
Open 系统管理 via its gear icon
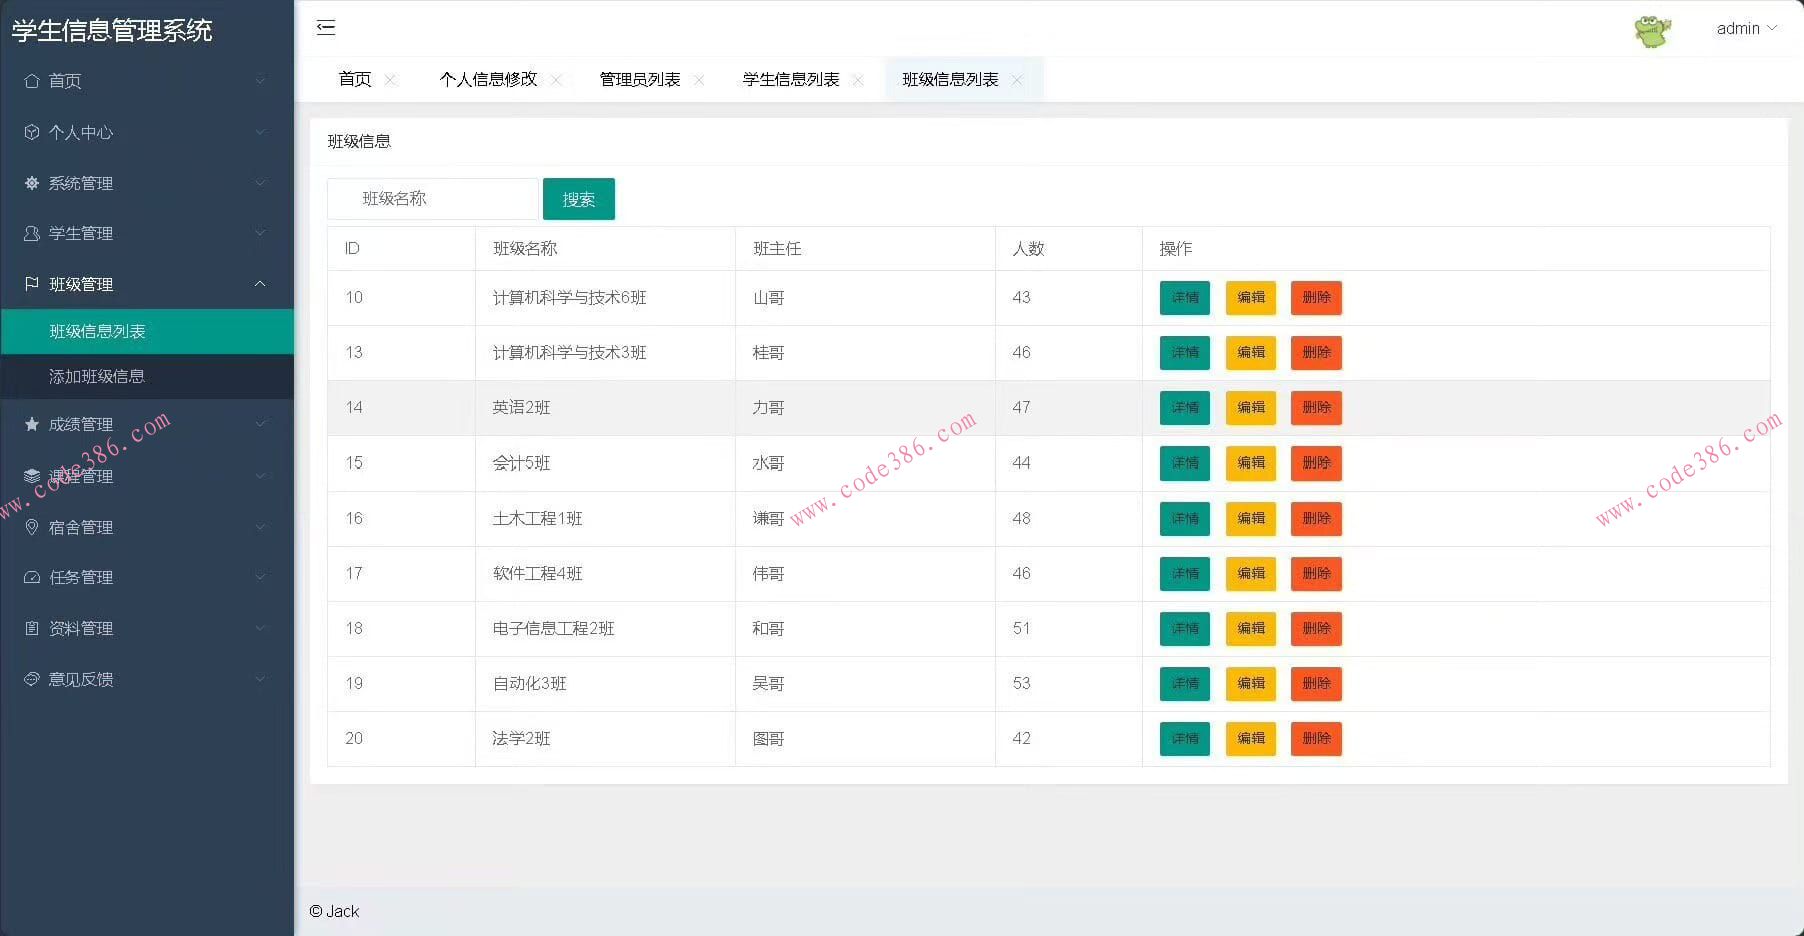point(32,183)
